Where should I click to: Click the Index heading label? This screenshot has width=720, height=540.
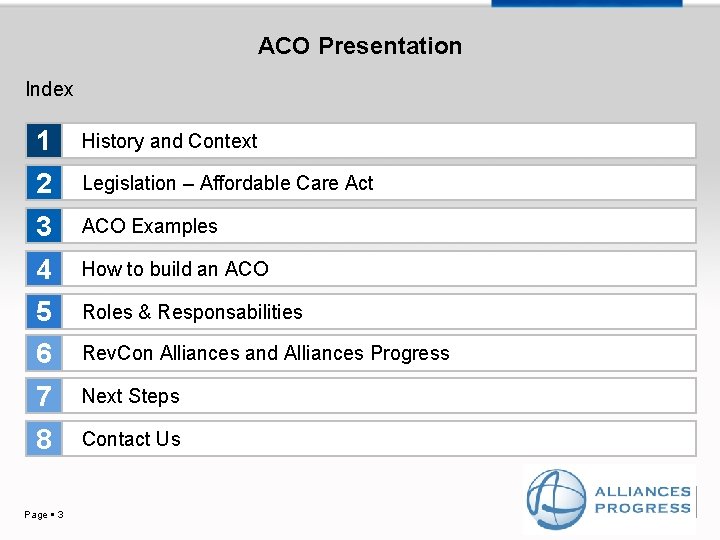pos(49,89)
